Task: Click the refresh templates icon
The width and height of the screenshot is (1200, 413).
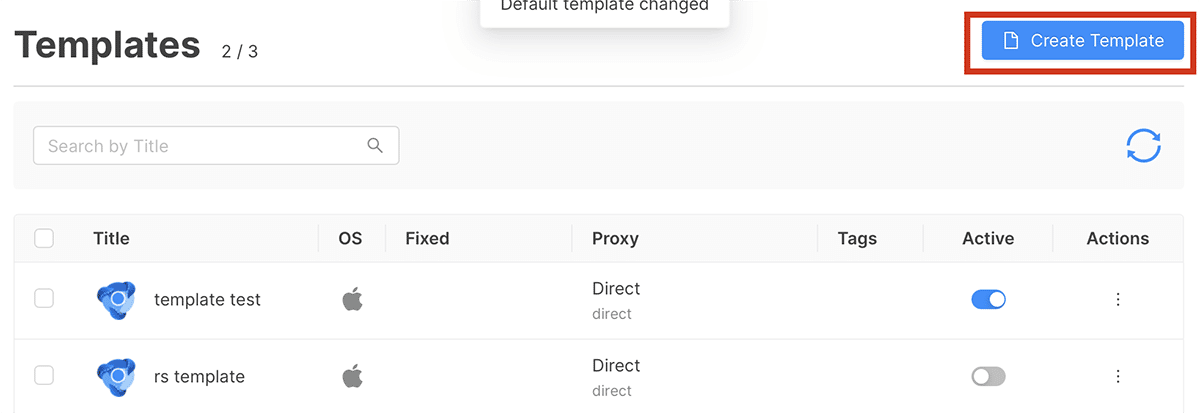Action: pyautogui.click(x=1143, y=146)
